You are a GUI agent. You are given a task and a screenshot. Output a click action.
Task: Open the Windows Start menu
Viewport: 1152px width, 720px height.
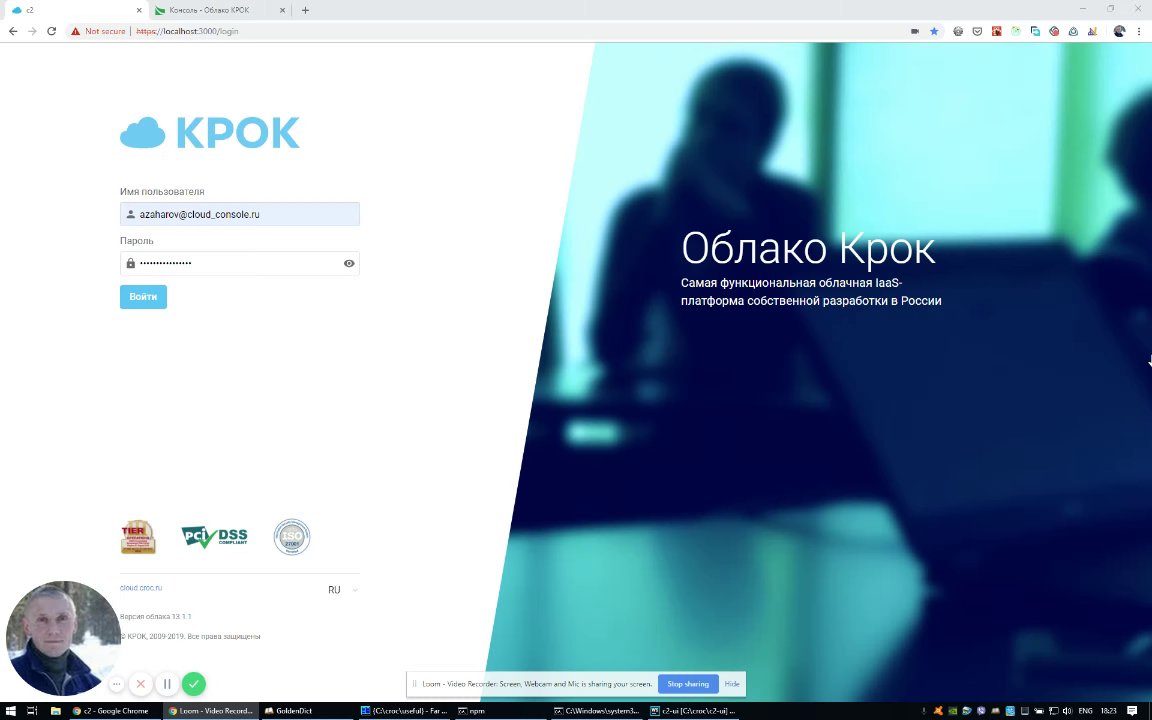pyautogui.click(x=10, y=711)
